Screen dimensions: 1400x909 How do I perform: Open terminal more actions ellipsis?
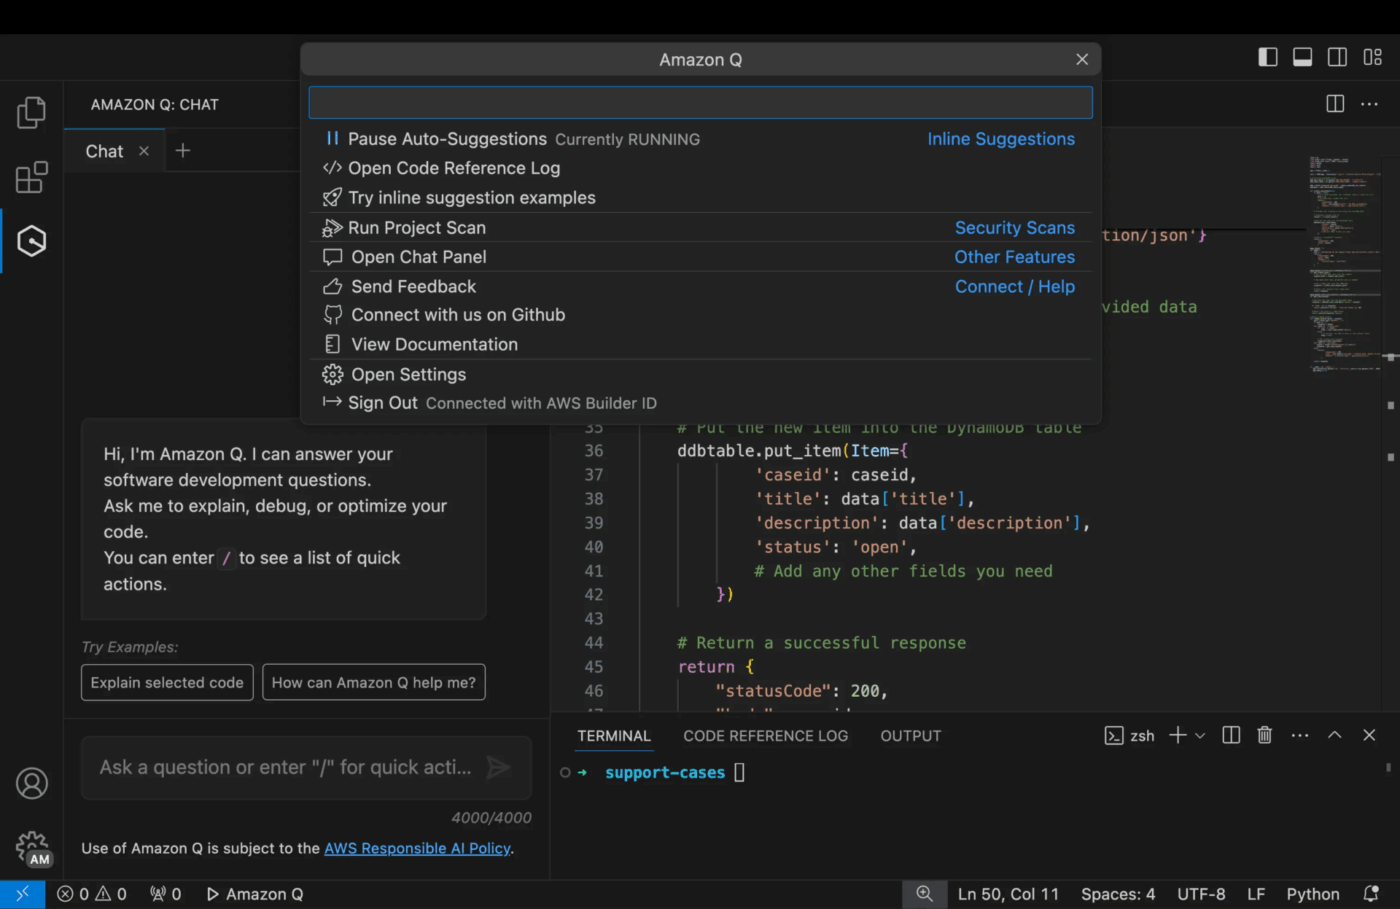click(x=1299, y=735)
